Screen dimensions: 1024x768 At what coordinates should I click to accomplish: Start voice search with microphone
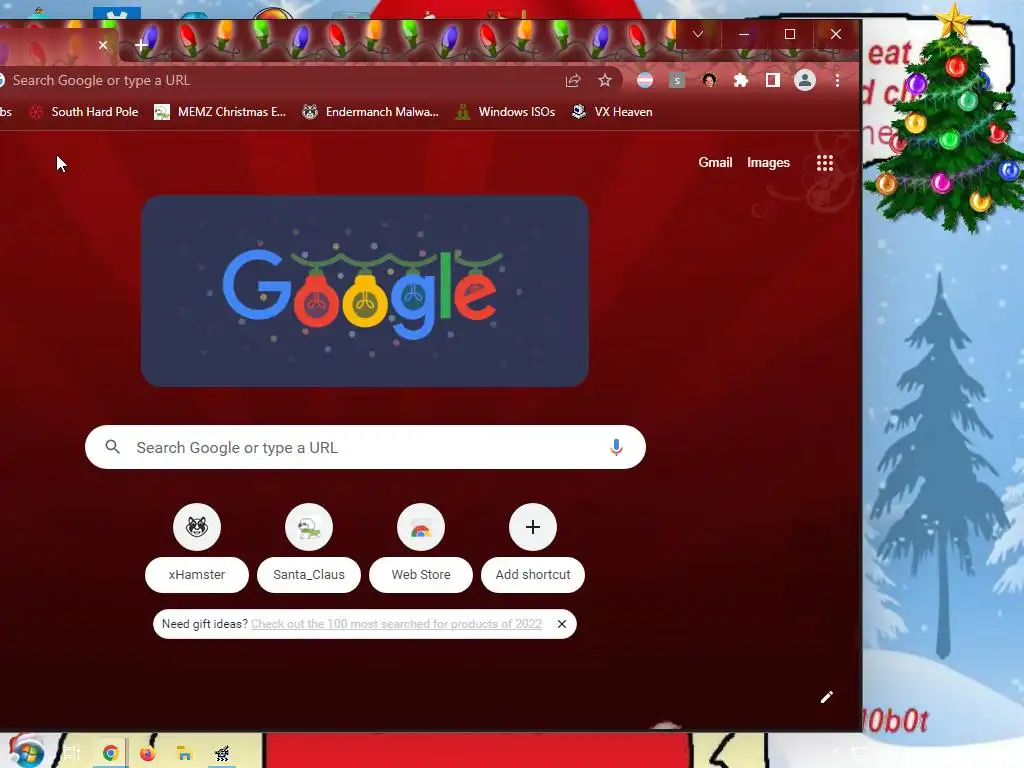click(616, 447)
